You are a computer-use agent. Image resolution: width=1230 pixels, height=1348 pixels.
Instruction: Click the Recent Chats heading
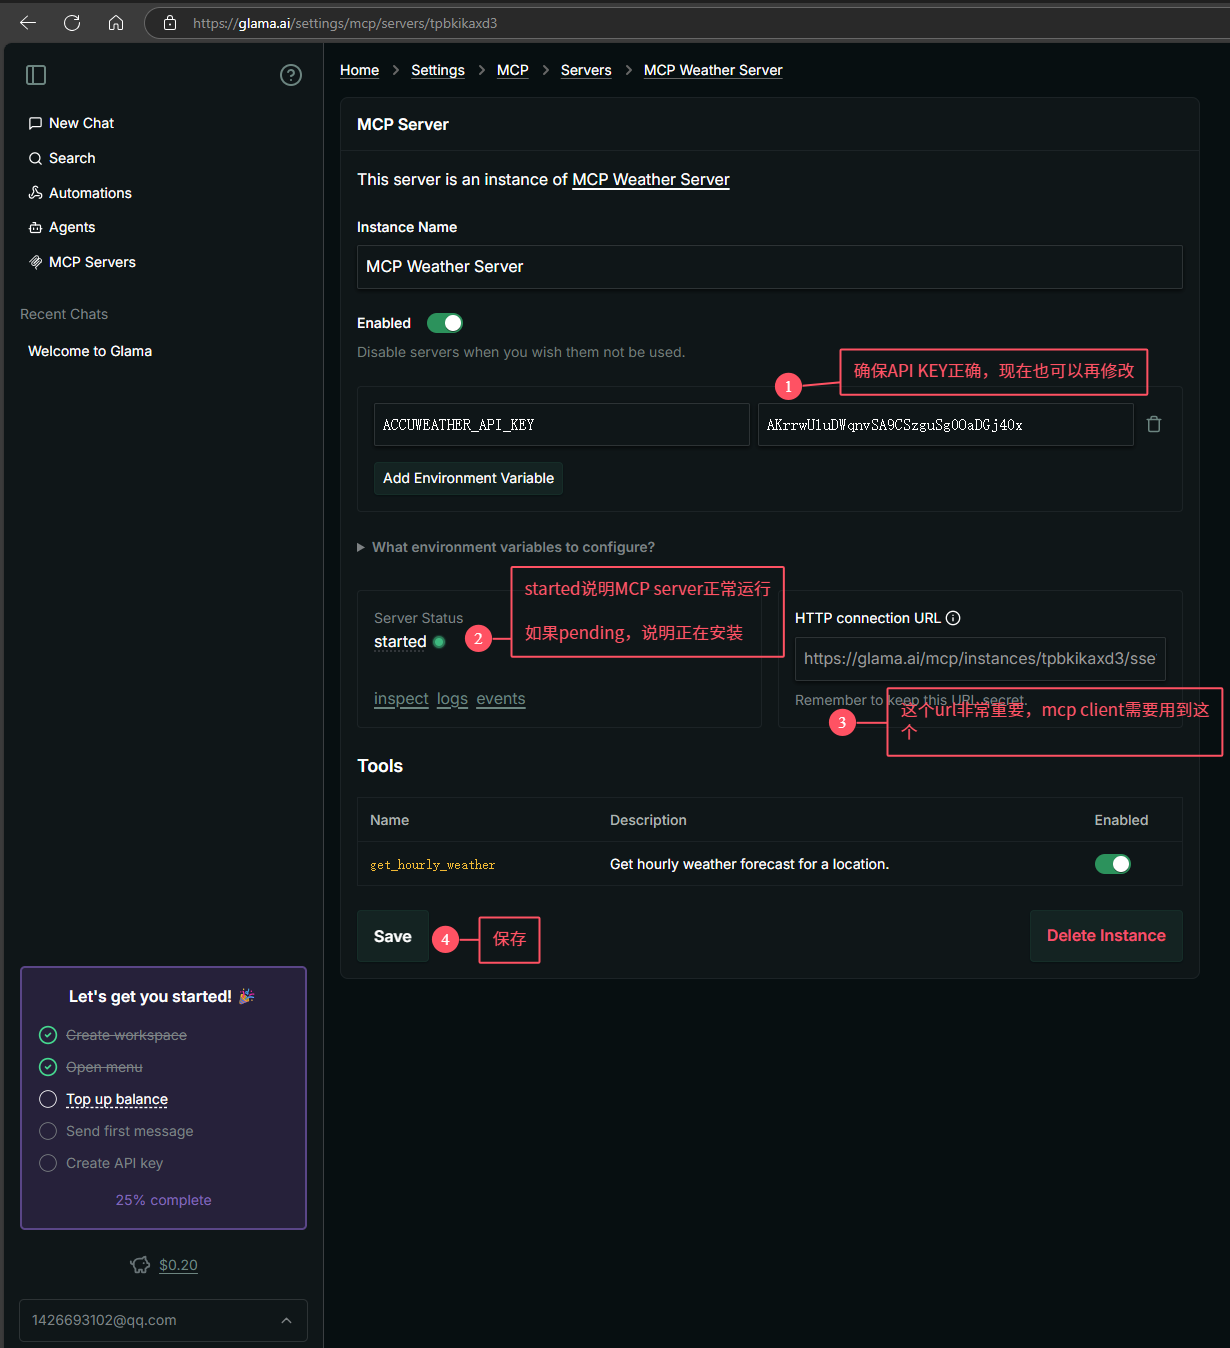(x=64, y=314)
